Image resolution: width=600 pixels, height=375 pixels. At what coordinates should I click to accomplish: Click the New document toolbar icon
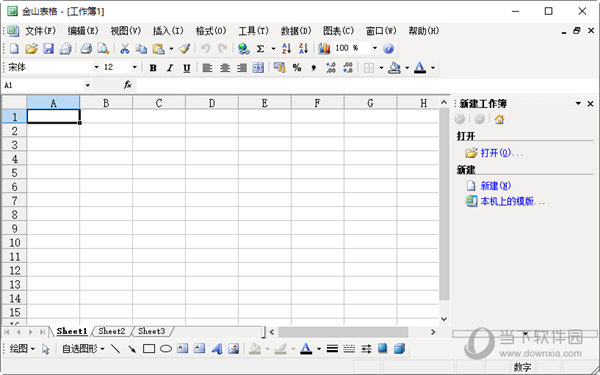(14, 49)
